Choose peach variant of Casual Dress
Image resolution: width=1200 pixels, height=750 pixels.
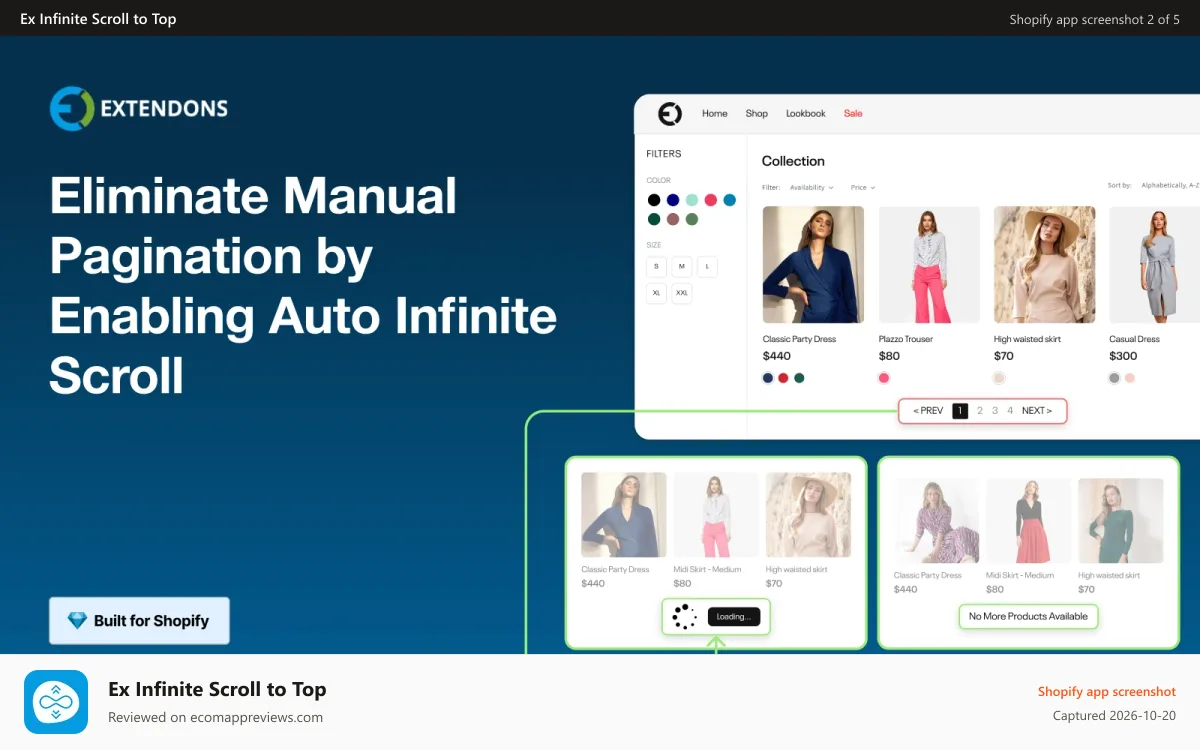pyautogui.click(x=1130, y=378)
